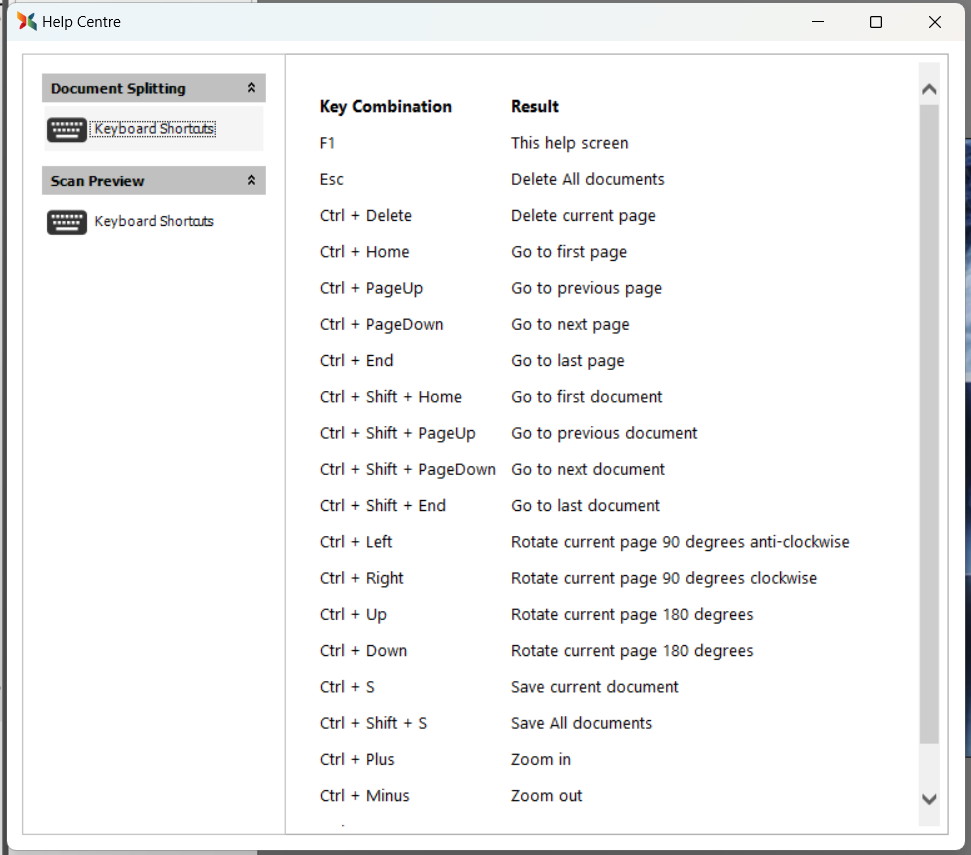Click the keyboard icon under Scan Preview
This screenshot has height=855, width=971.
[67, 222]
